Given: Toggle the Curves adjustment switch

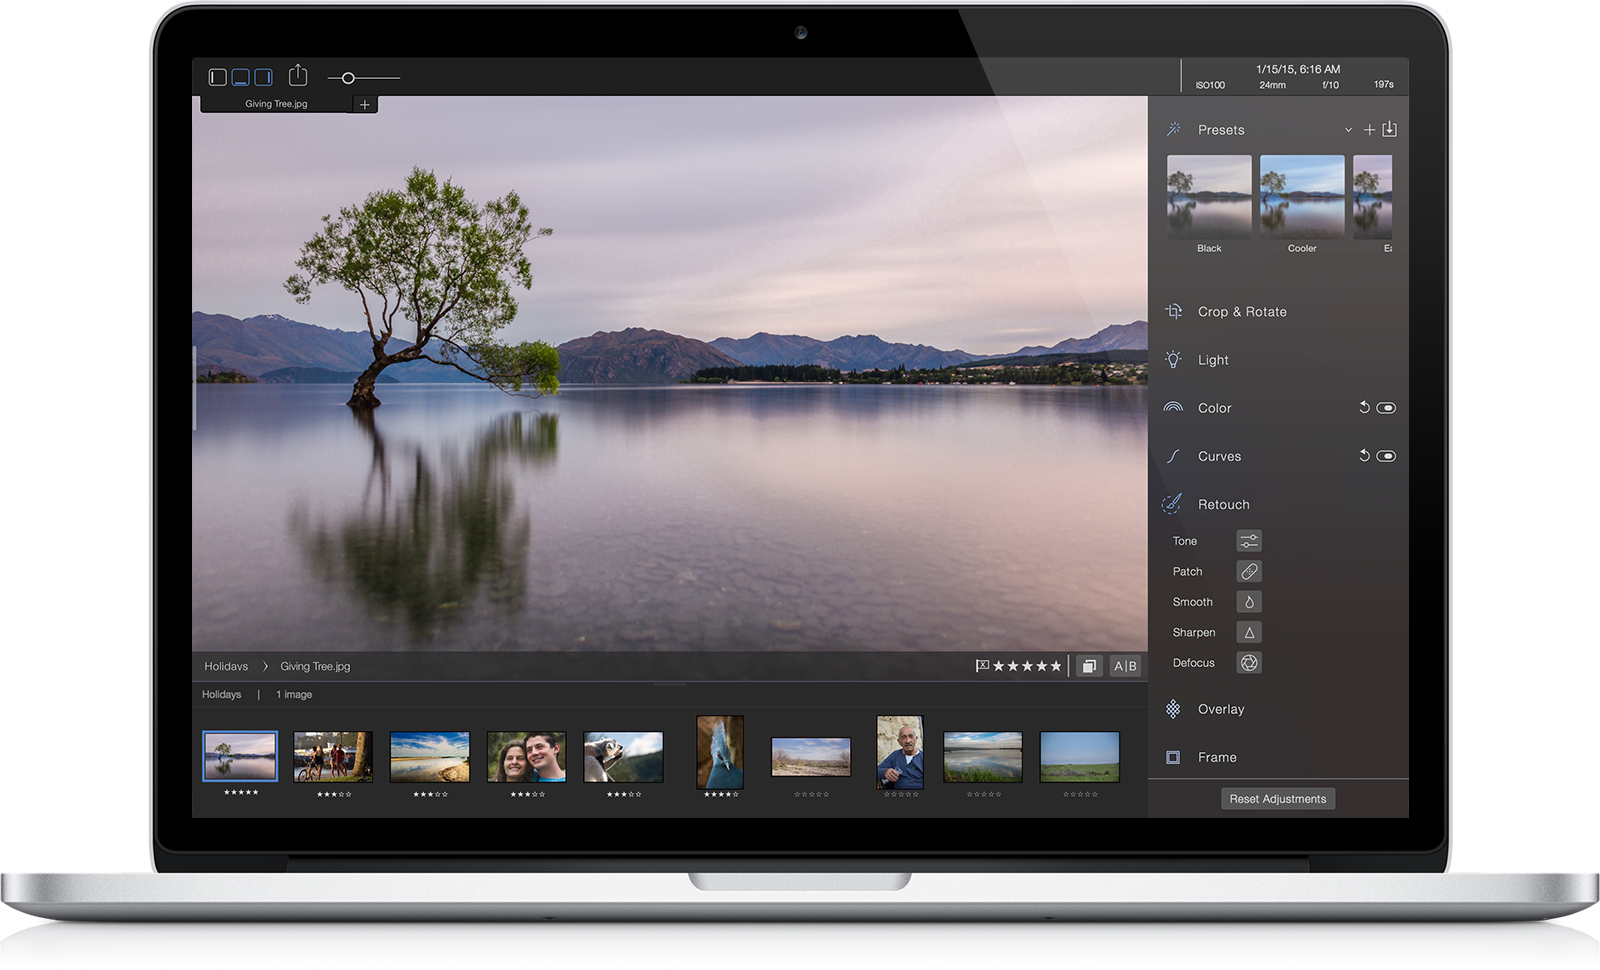Looking at the screenshot, I should [x=1386, y=456].
